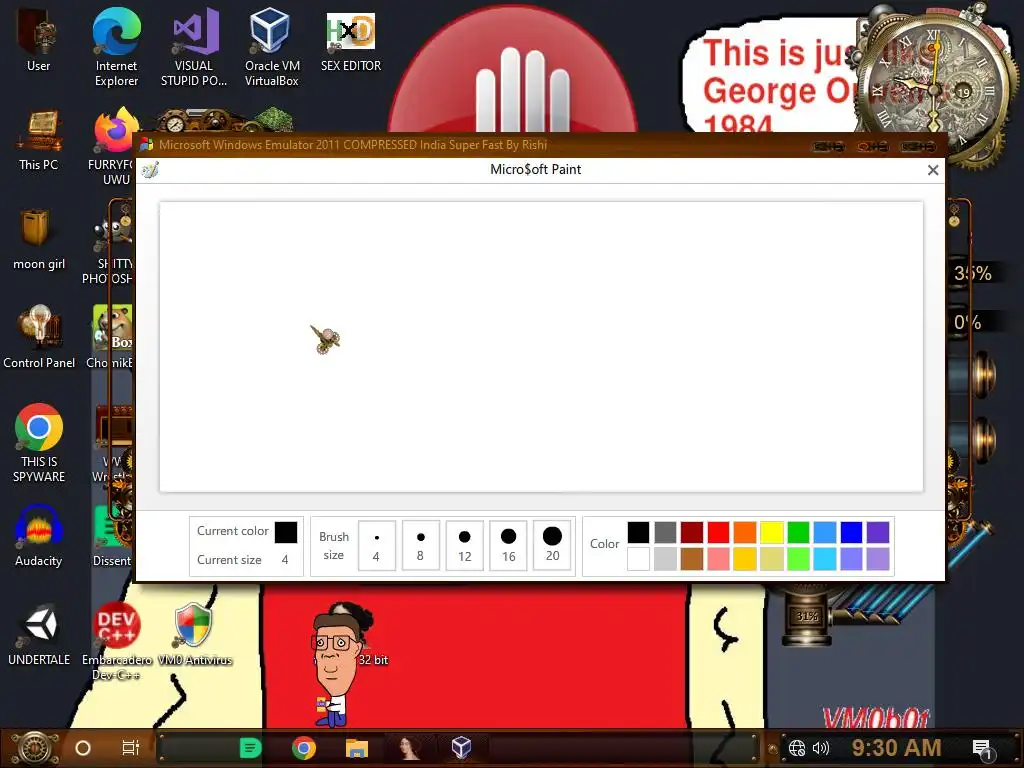Click the Paint palette icon in the title bar
This screenshot has height=768, width=1024.
point(150,170)
